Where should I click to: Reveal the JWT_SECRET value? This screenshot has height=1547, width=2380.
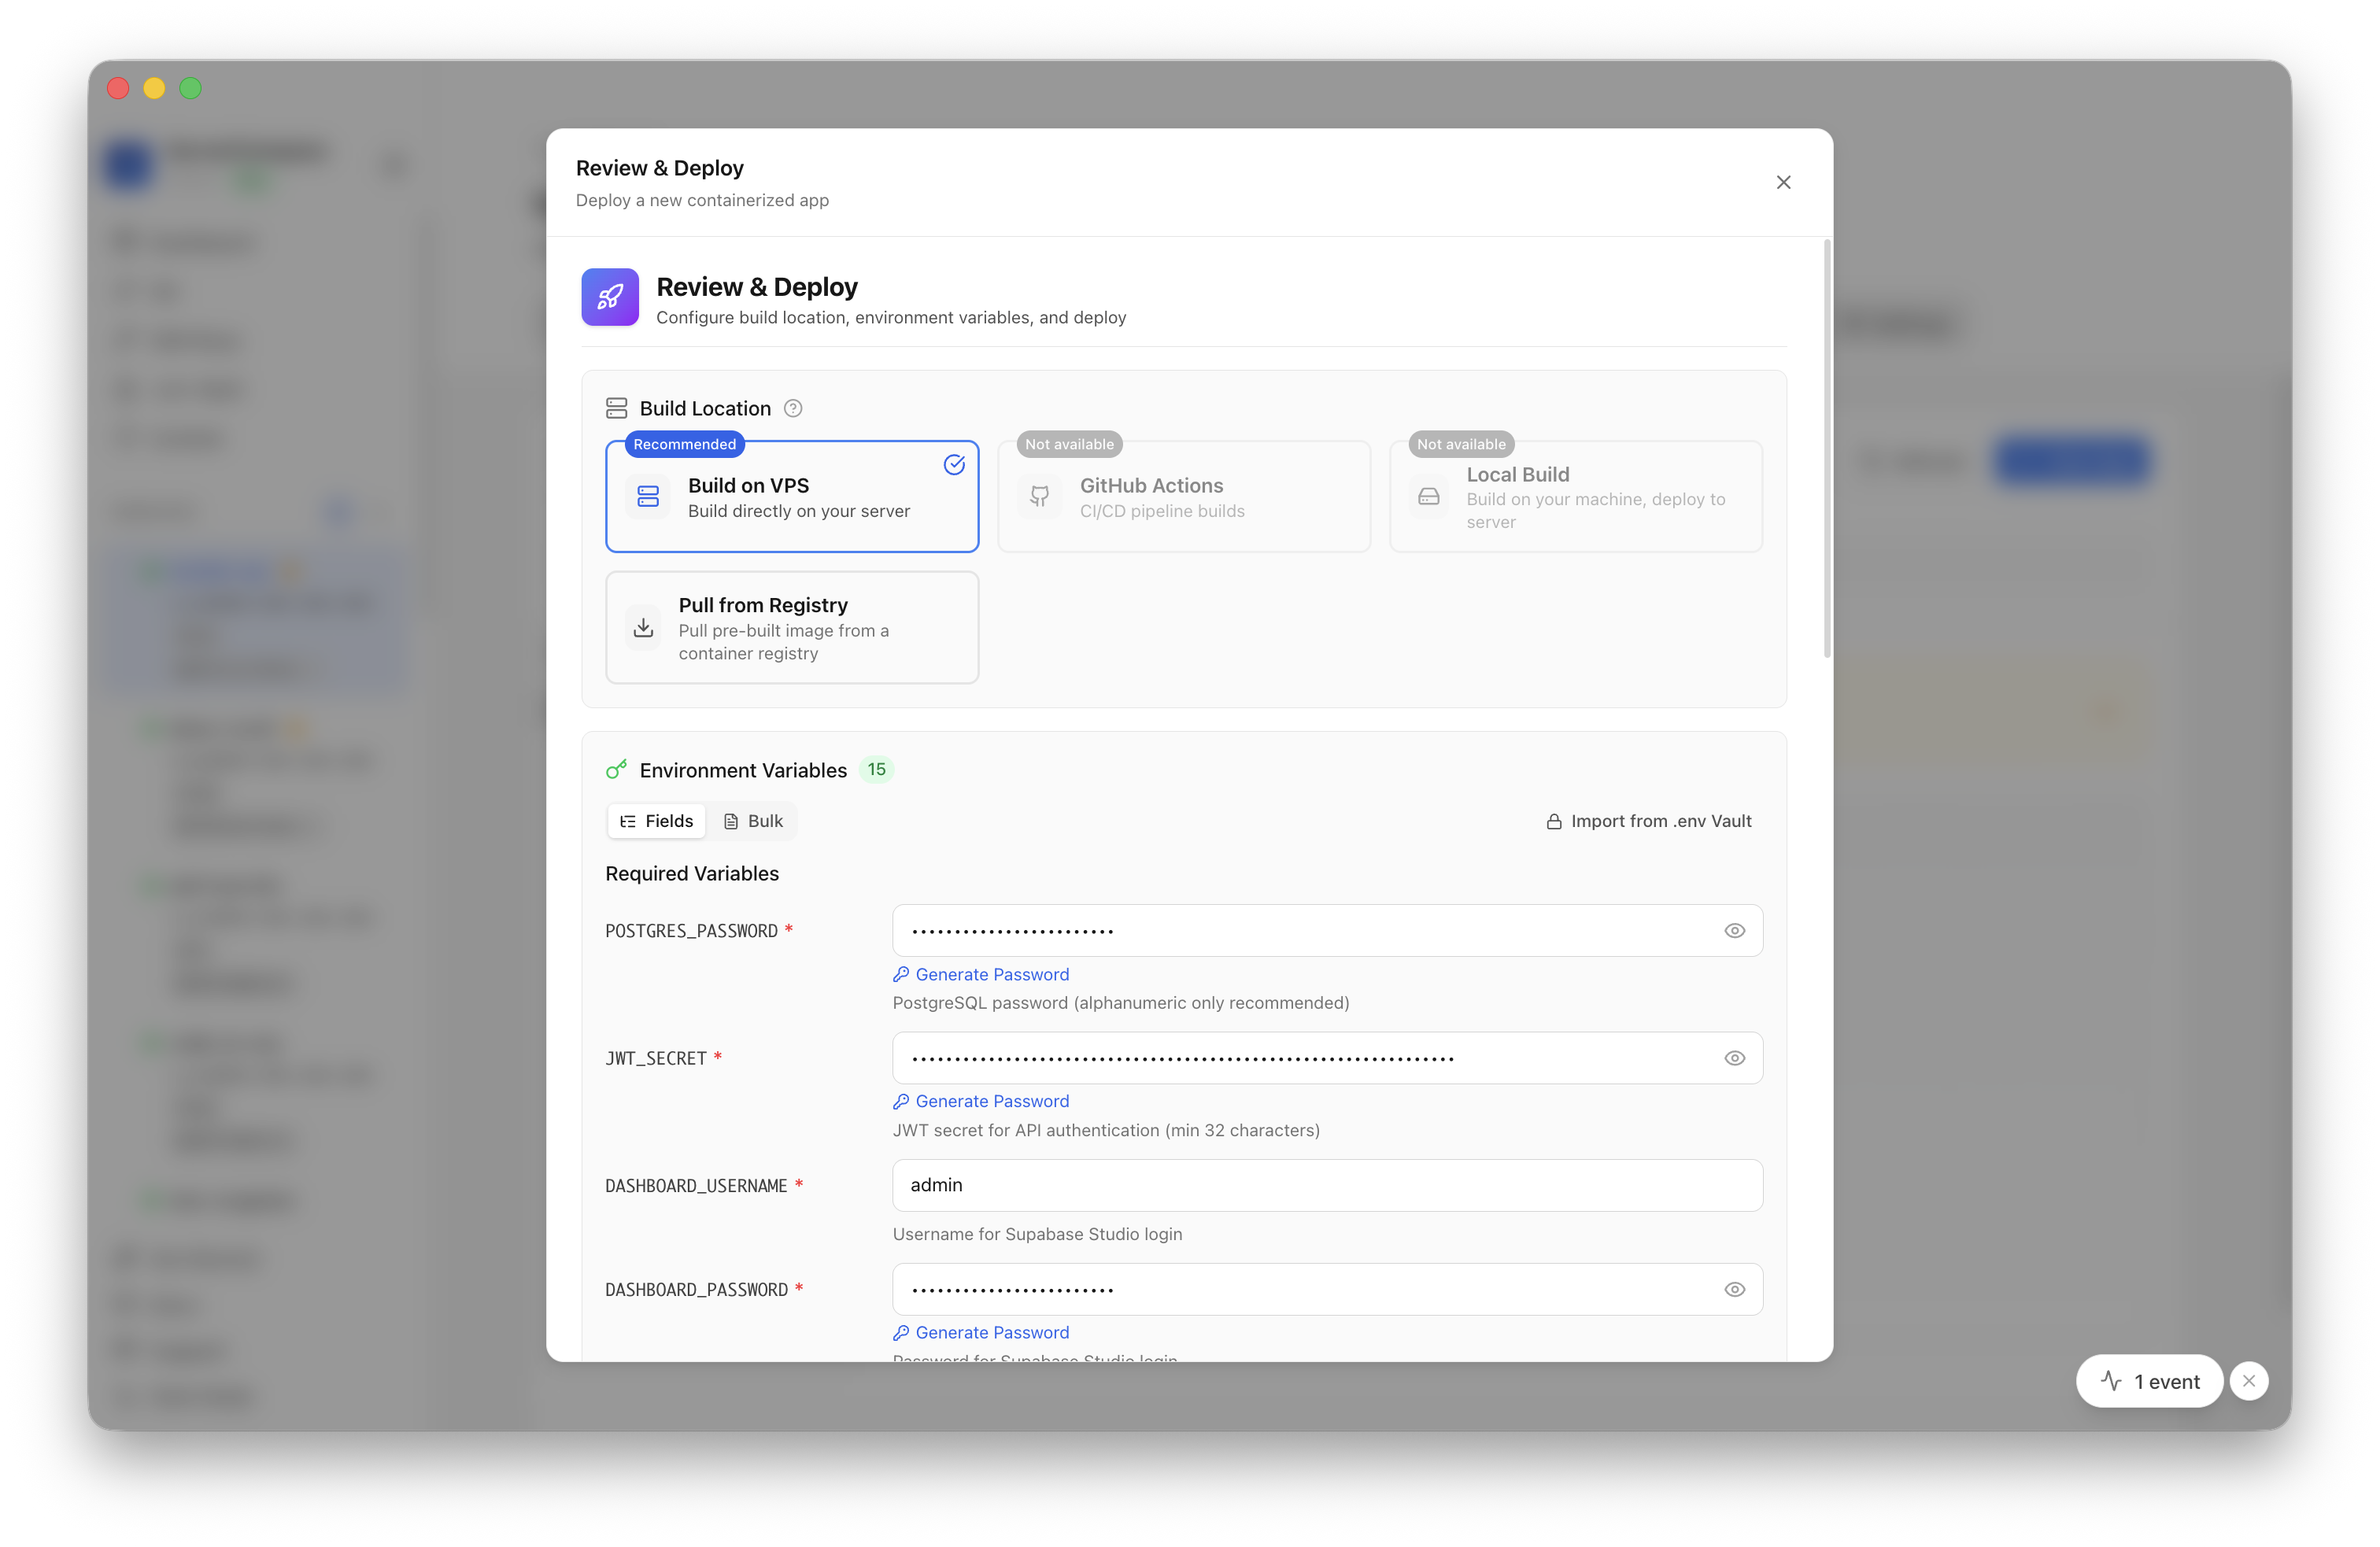[1735, 1058]
